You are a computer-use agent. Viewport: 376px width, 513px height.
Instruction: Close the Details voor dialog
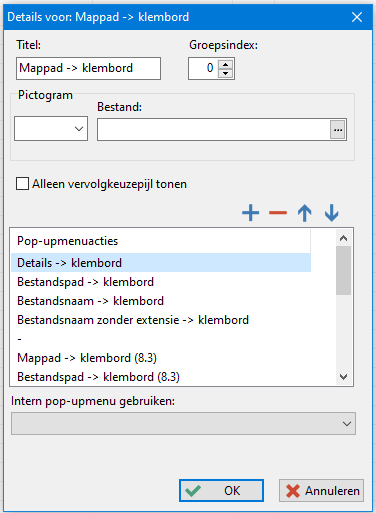[x=357, y=17]
